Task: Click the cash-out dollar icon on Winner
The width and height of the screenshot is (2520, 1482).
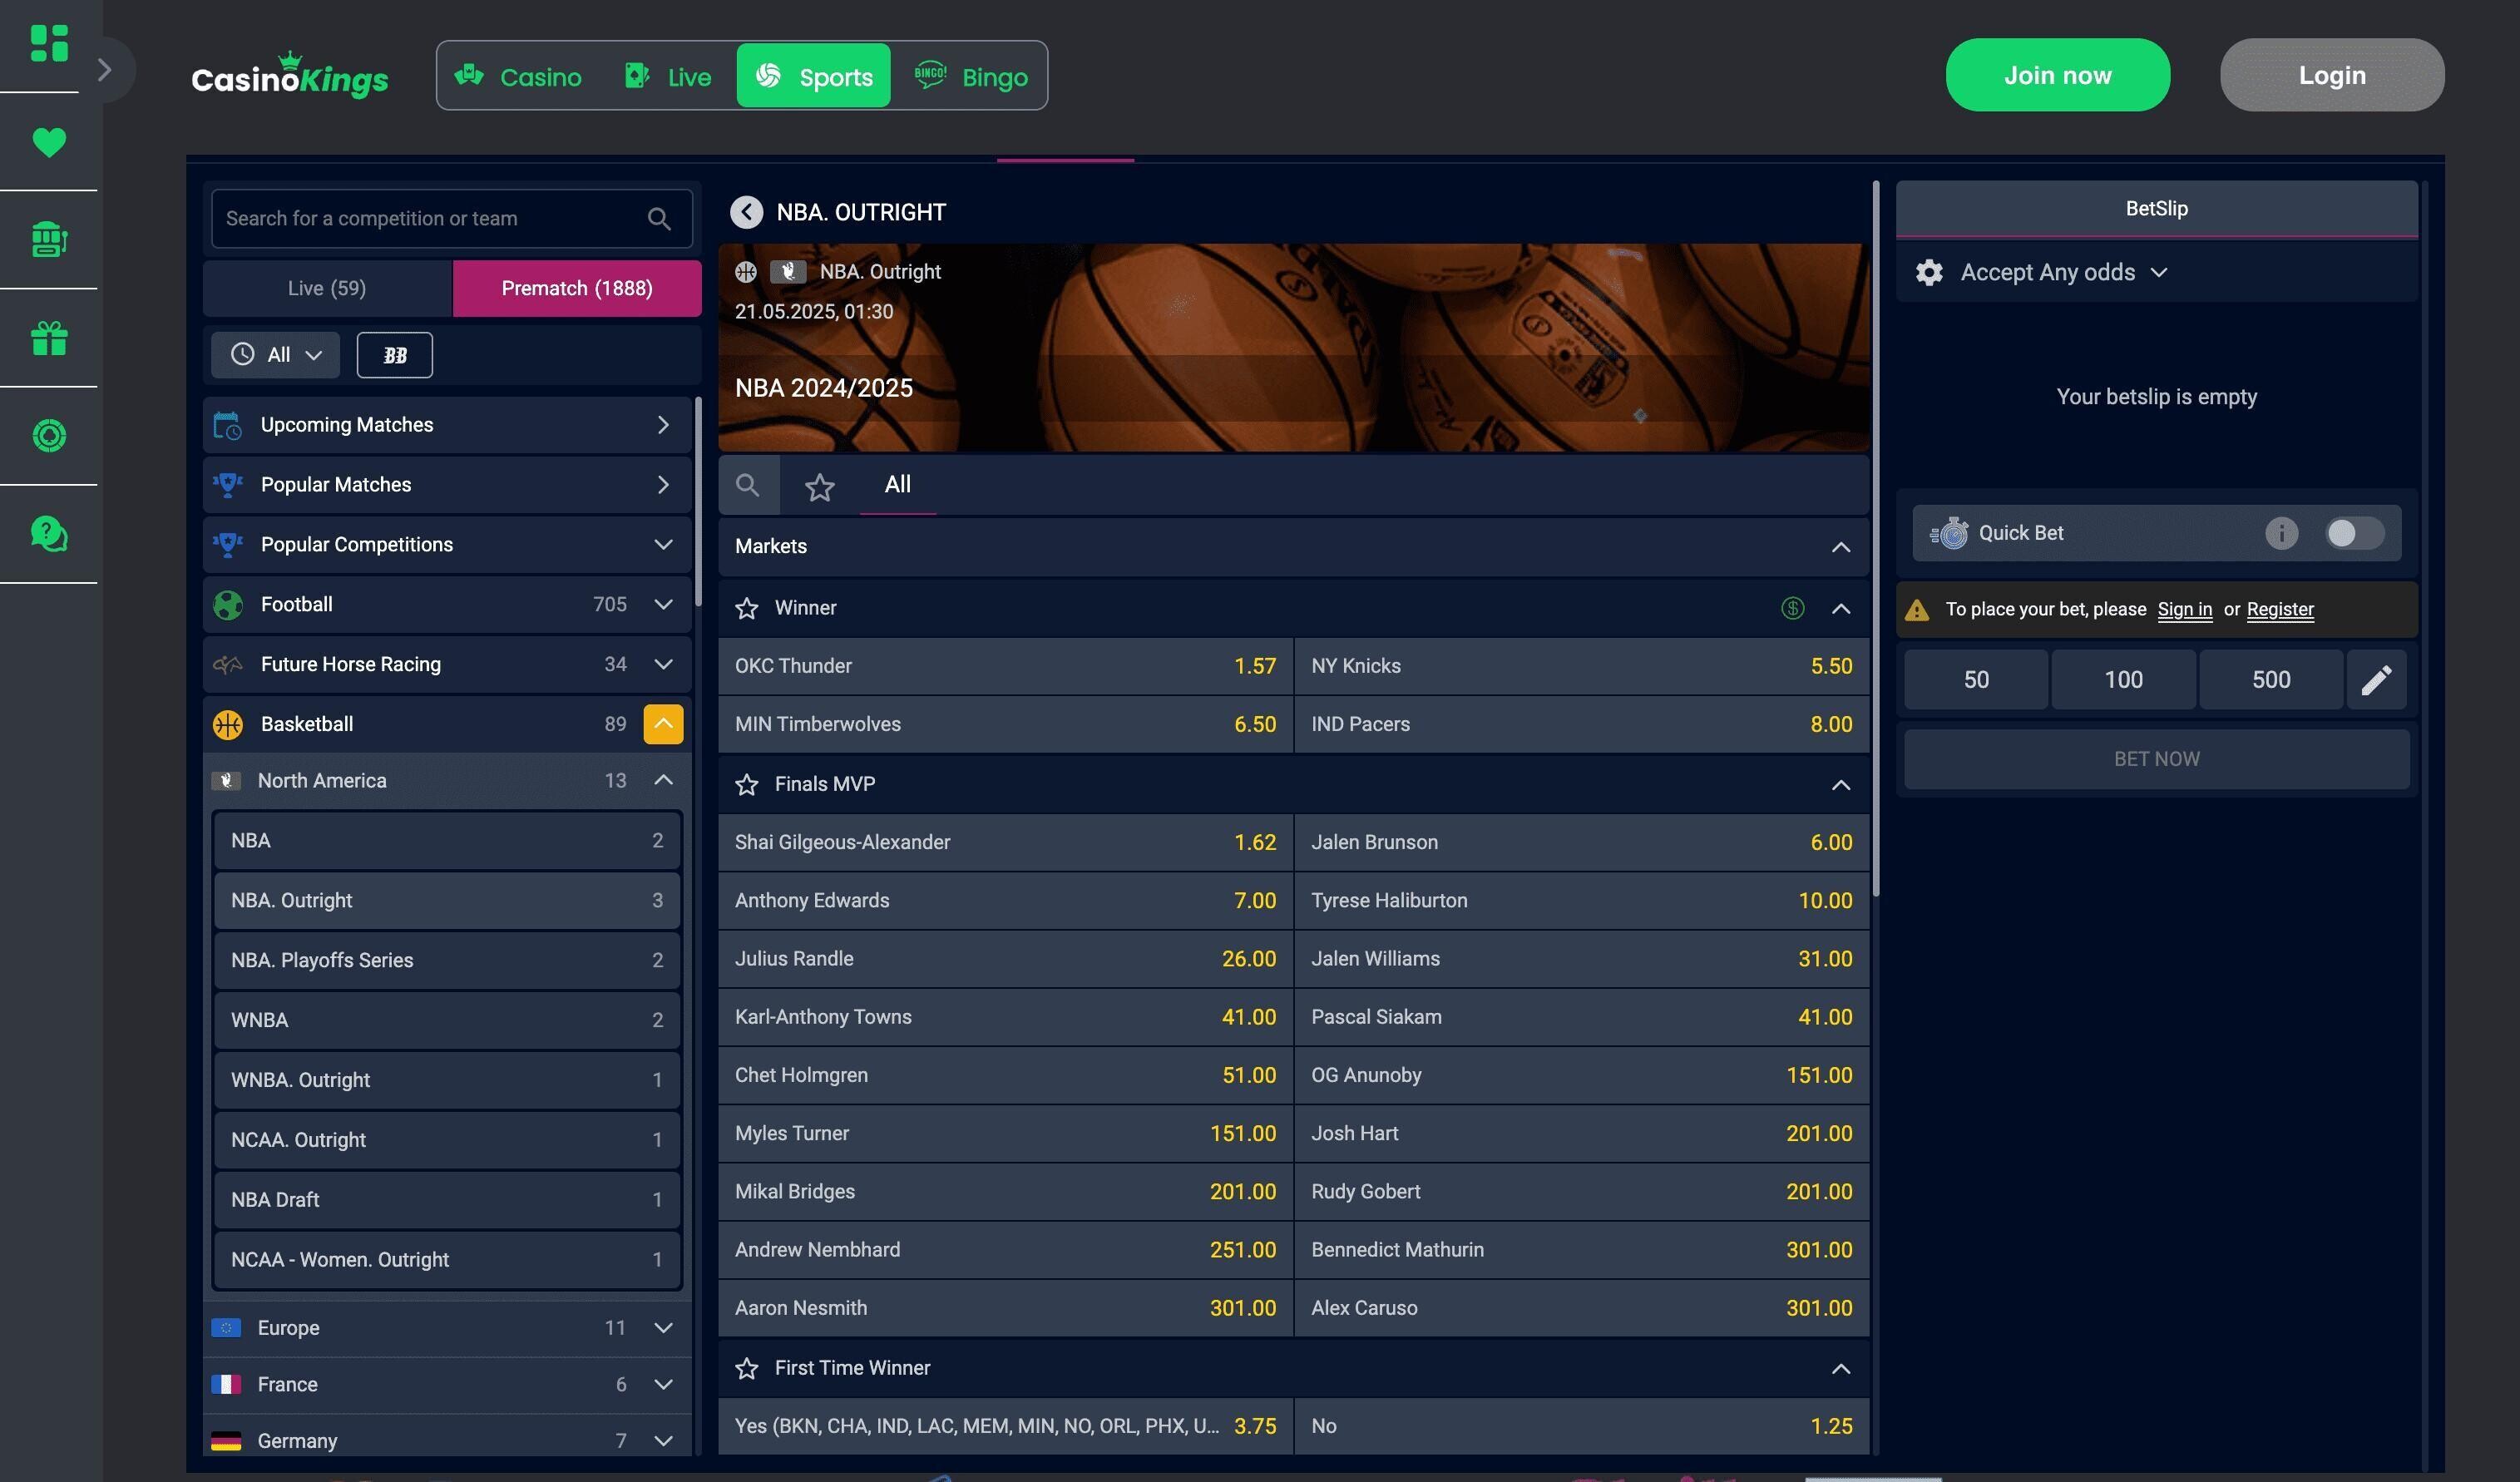Action: point(1792,608)
